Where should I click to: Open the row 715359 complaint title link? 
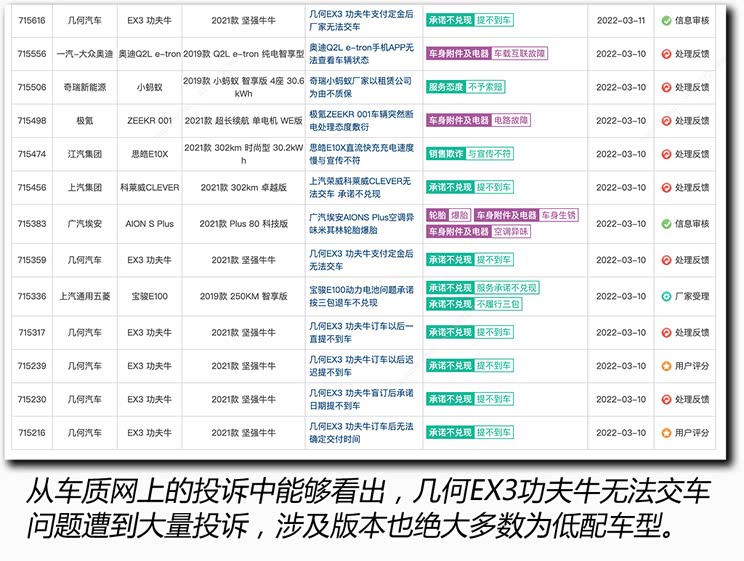pyautogui.click(x=361, y=260)
